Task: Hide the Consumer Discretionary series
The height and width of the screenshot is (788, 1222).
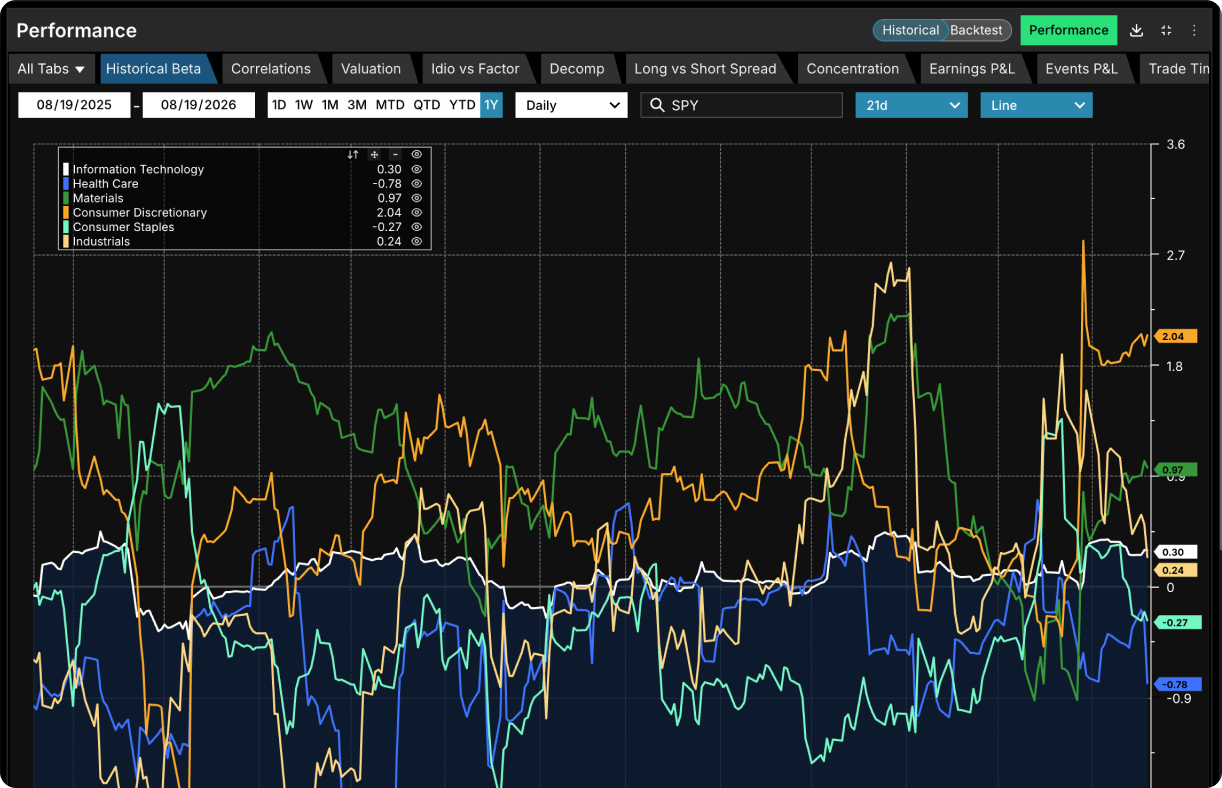Action: tap(417, 212)
